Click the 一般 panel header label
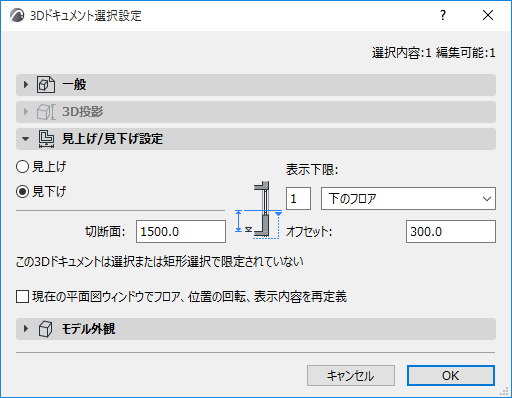The image size is (512, 398). (x=74, y=85)
